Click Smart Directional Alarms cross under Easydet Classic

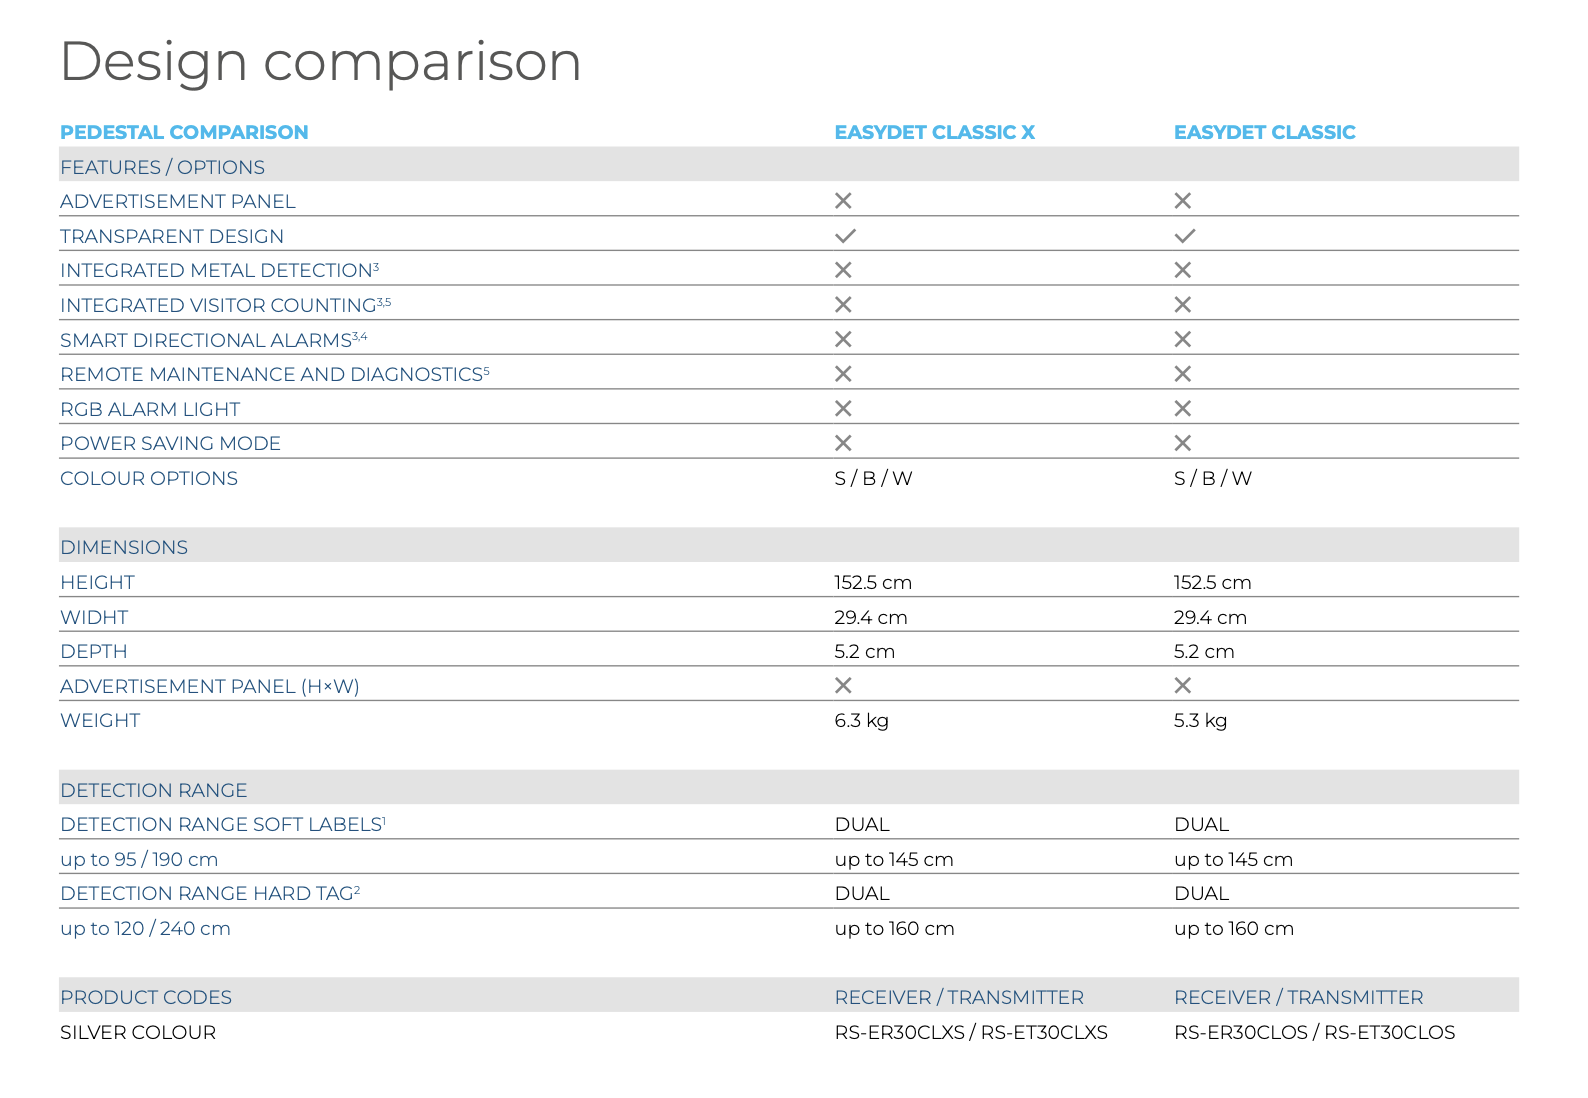[x=1182, y=339]
